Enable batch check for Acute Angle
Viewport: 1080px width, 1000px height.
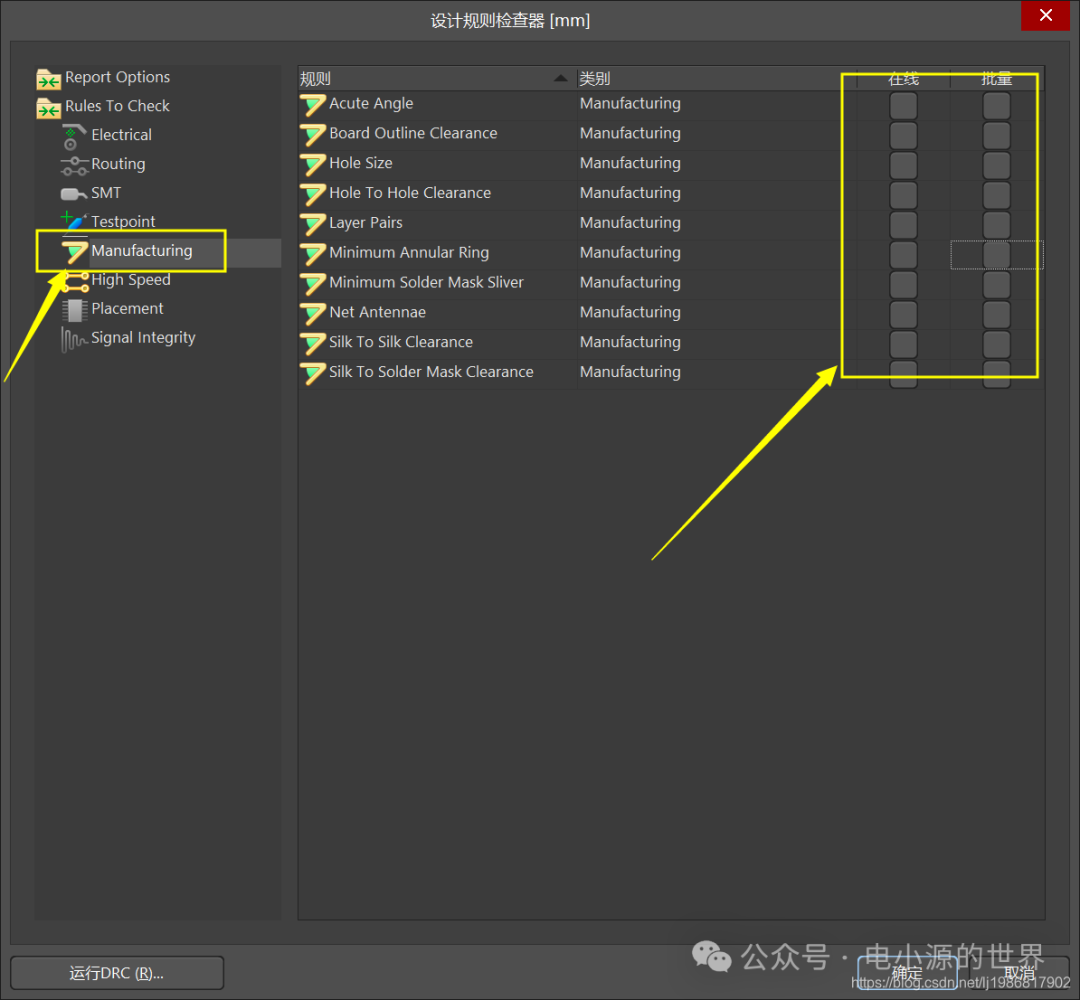pyautogui.click(x=996, y=106)
